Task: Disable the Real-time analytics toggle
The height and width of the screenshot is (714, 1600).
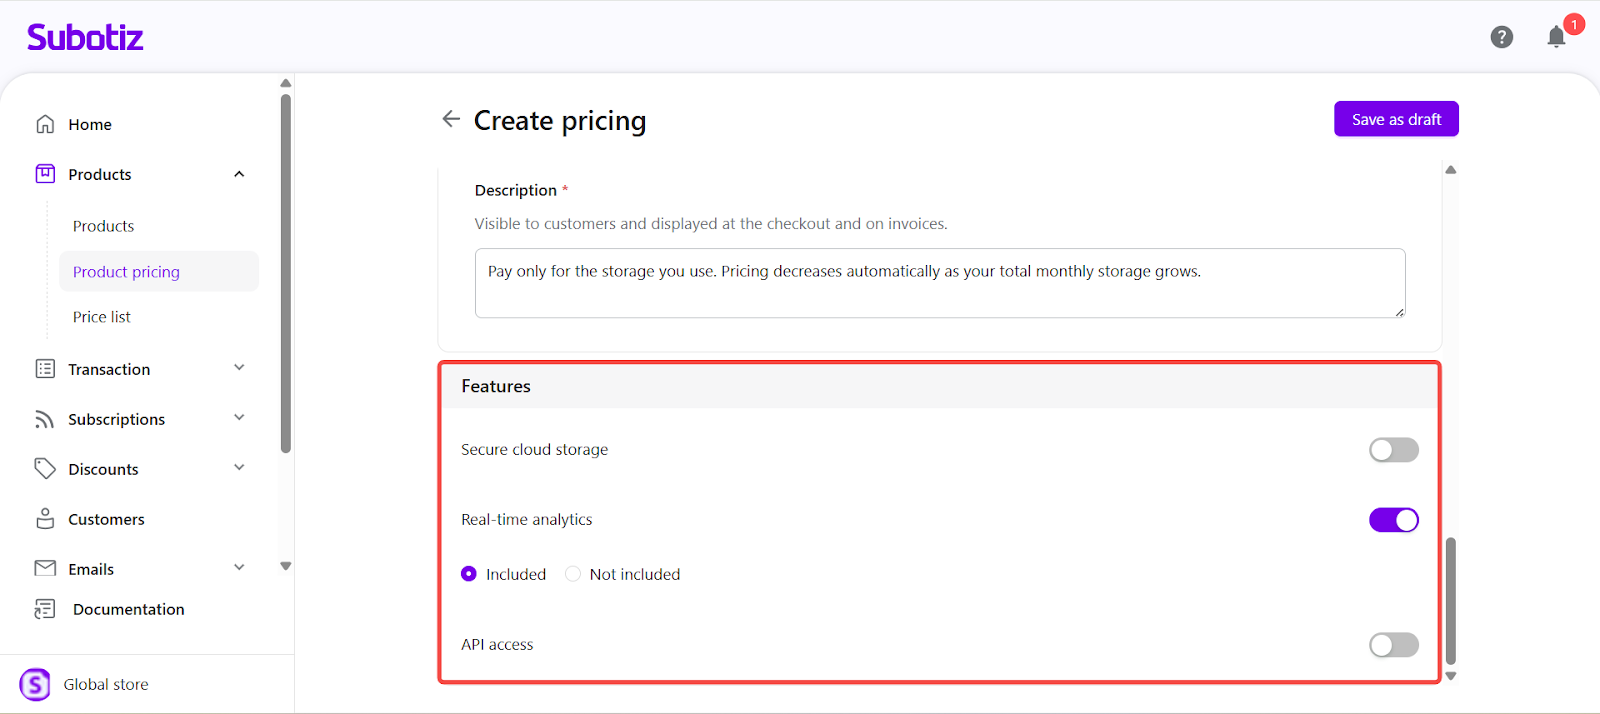Action: click(1393, 520)
